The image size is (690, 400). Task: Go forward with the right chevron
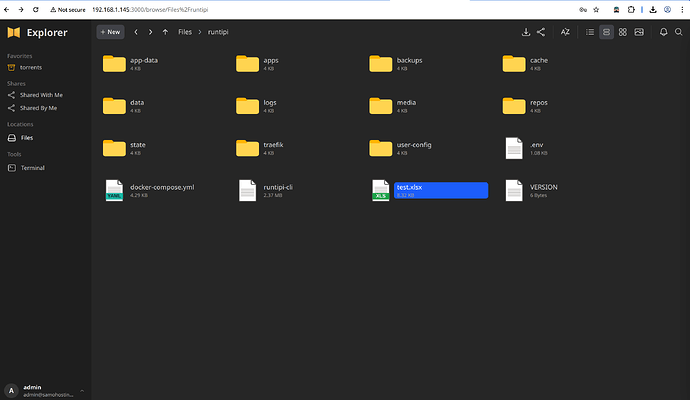click(x=150, y=32)
